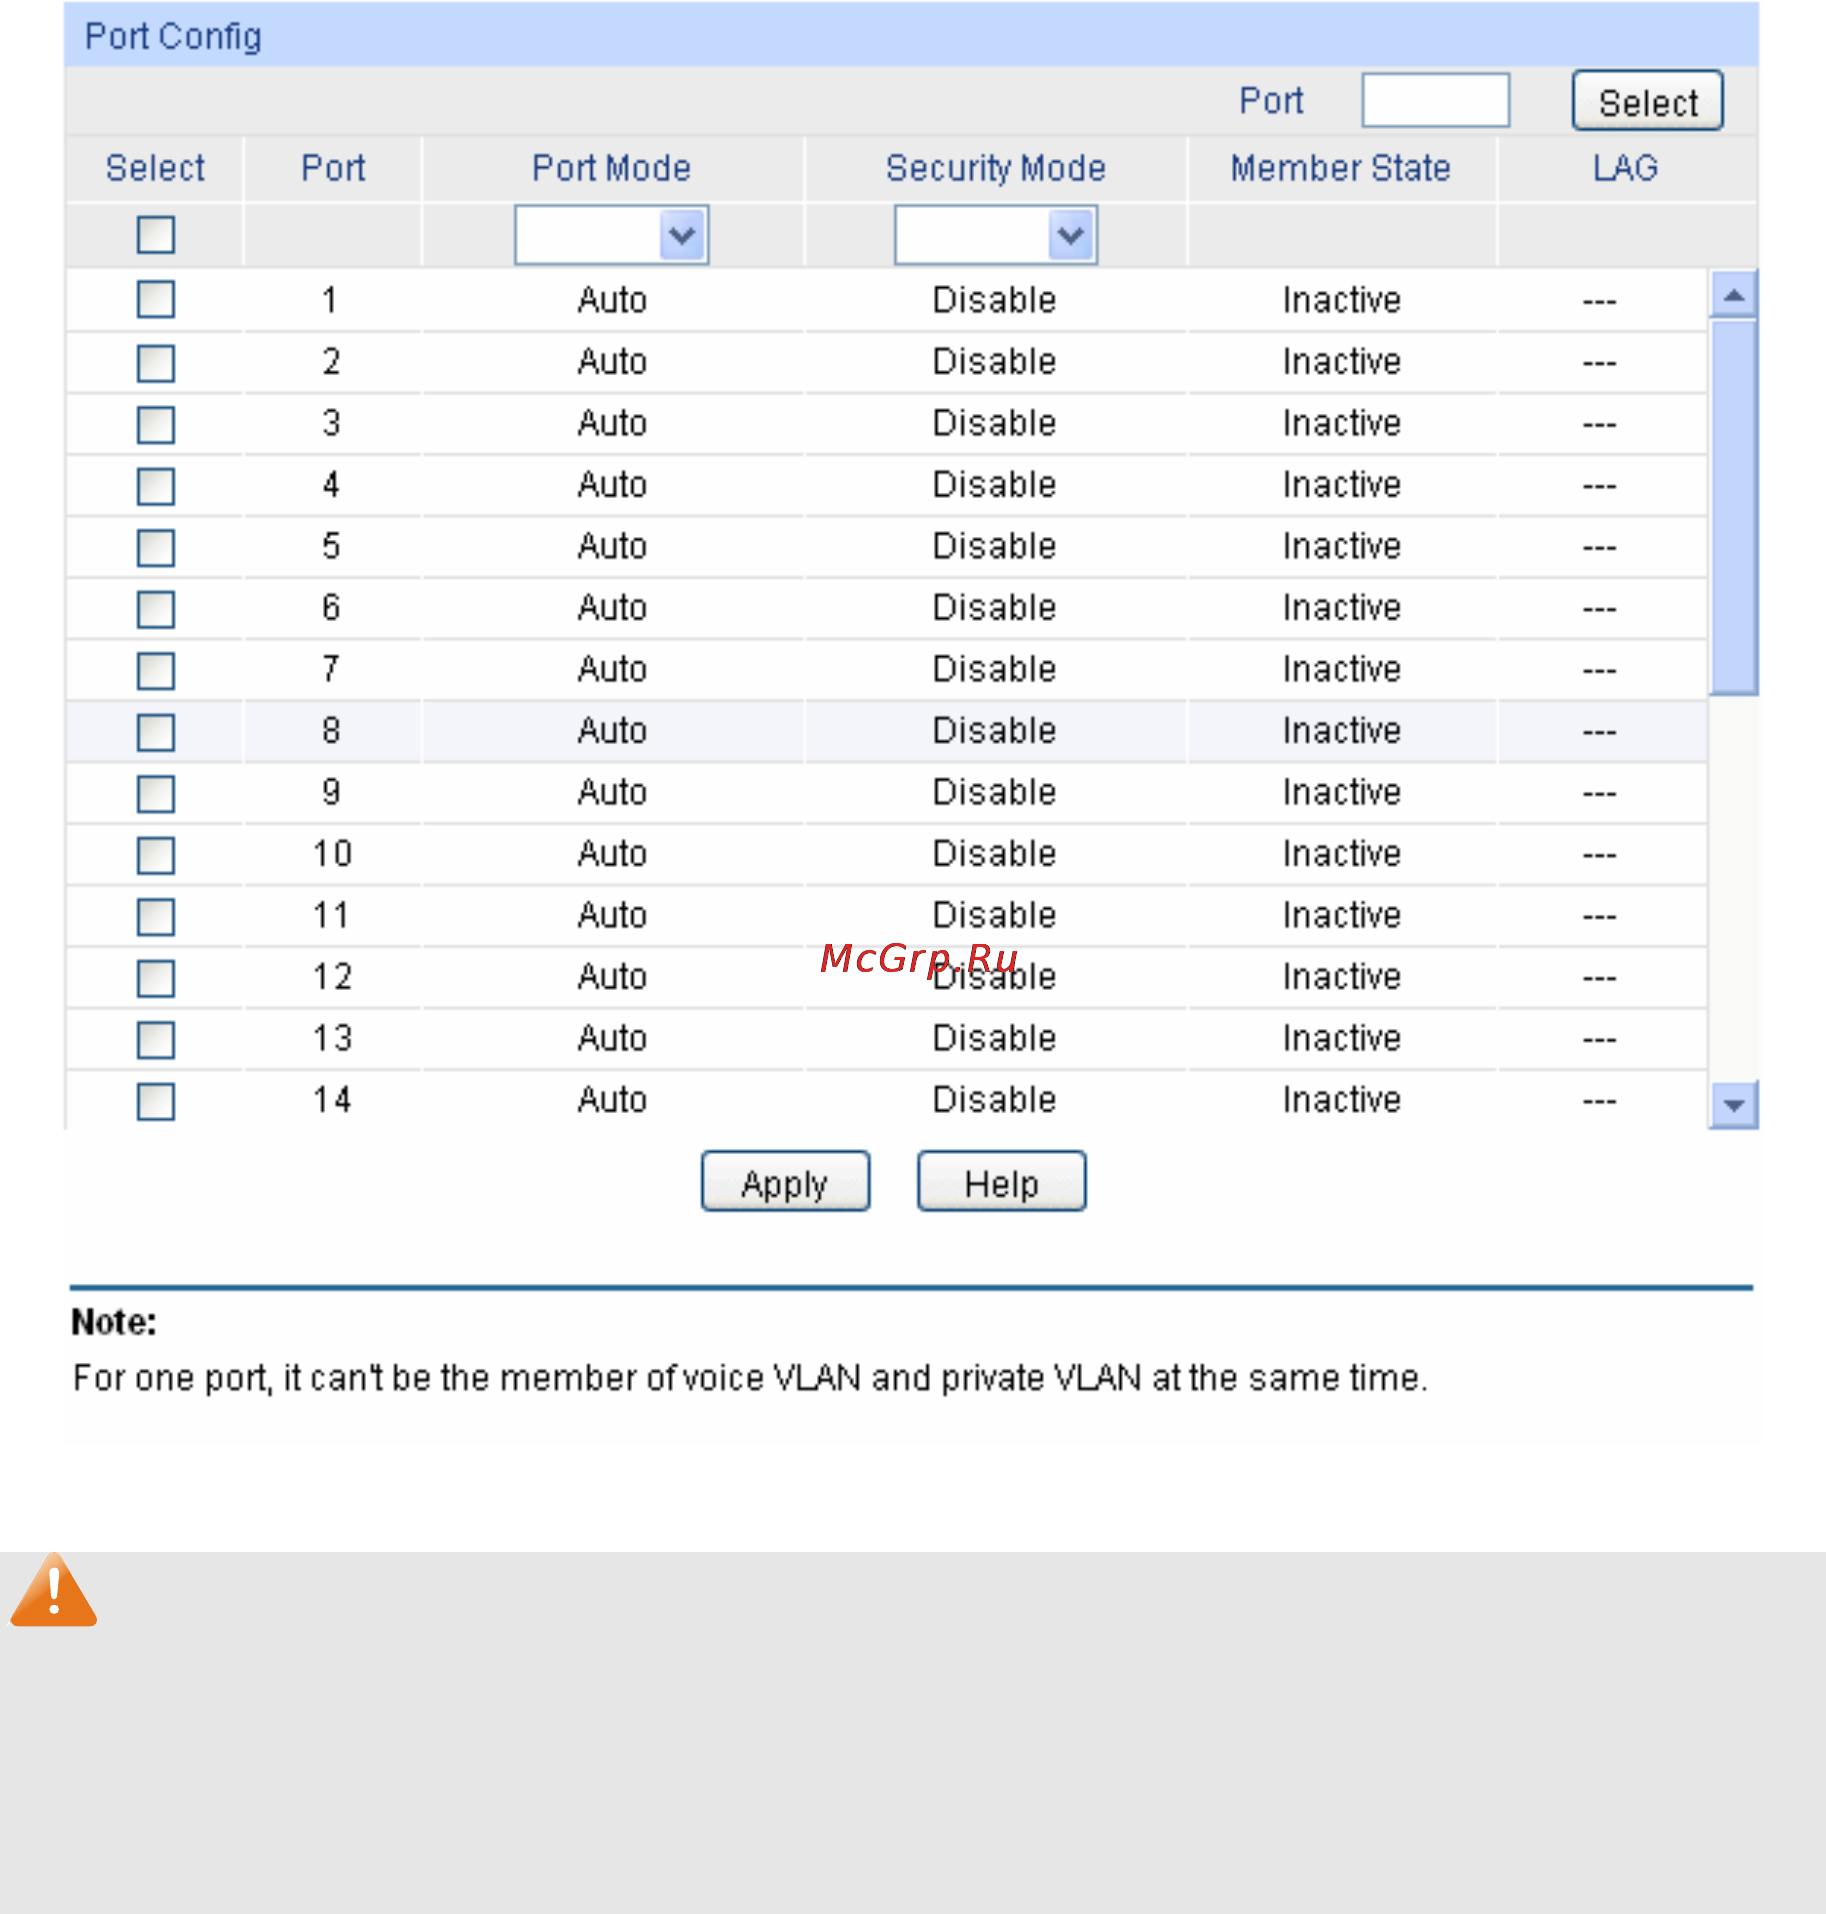Screen dimensions: 1826x1914
Task: Tick the checkbox for port 4
Action: (156, 486)
